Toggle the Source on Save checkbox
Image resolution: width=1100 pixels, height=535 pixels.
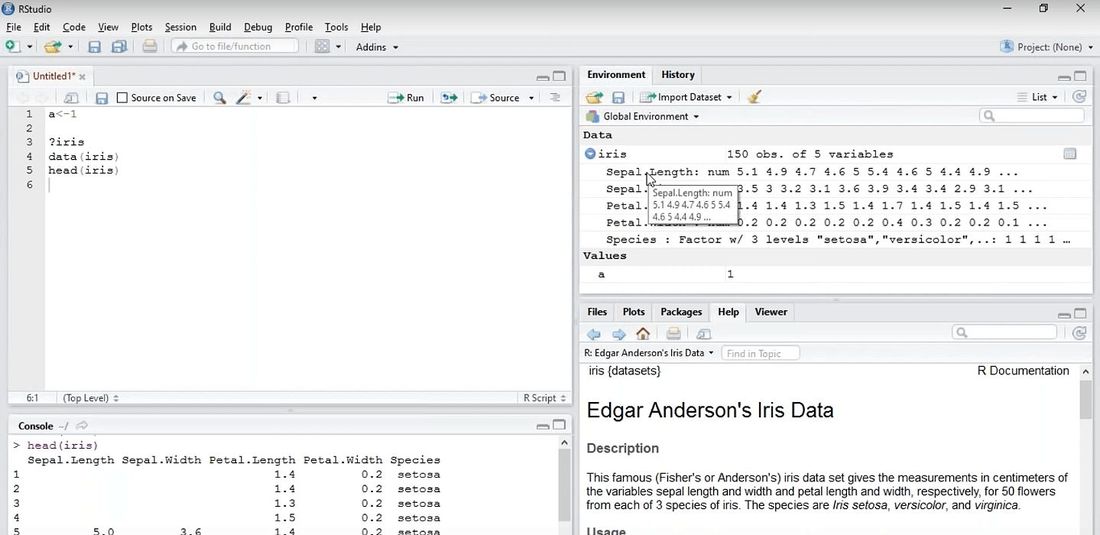tap(122, 97)
